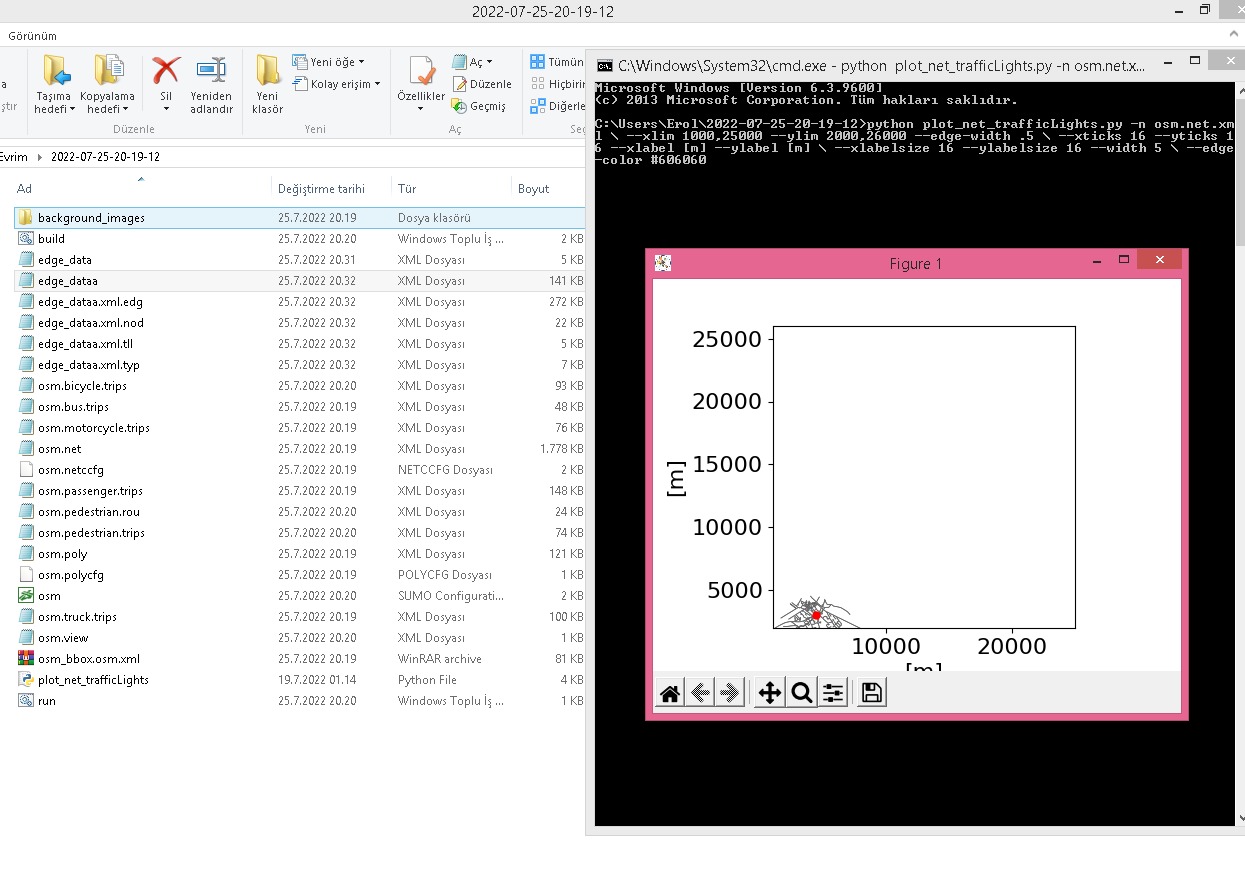Screen dimensions: 1245x874
Task: Activate the Pan tool in Figure 1
Action: (x=769, y=691)
